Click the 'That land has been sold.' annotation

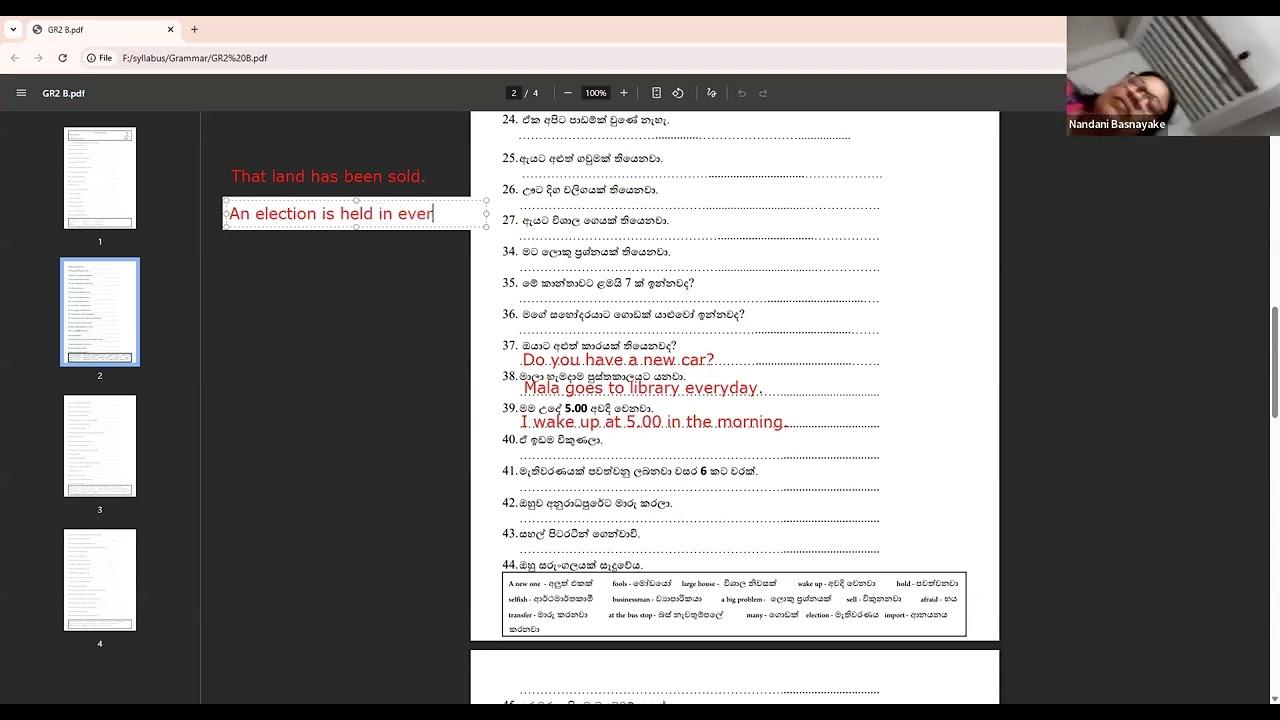coord(328,177)
